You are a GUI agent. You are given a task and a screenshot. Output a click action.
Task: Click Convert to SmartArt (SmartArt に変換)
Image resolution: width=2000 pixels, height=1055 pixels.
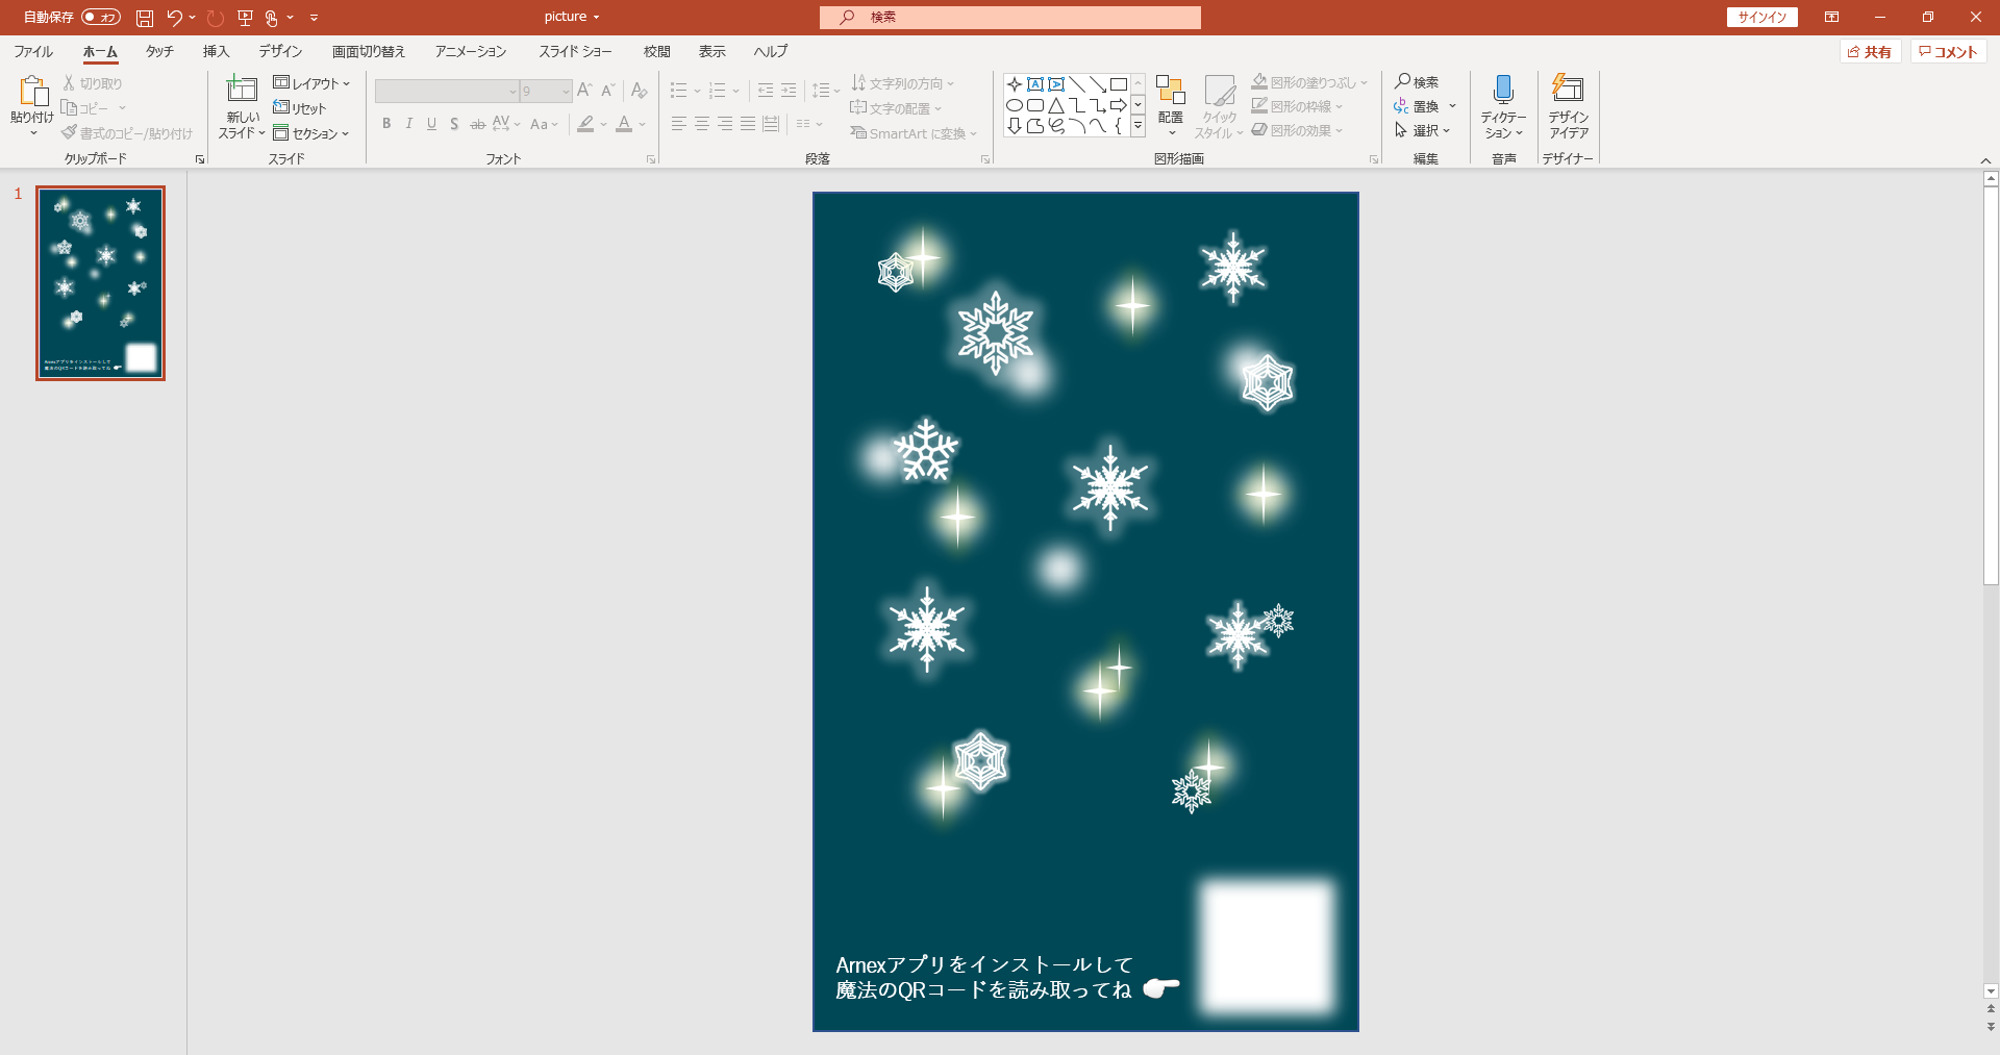click(x=913, y=133)
